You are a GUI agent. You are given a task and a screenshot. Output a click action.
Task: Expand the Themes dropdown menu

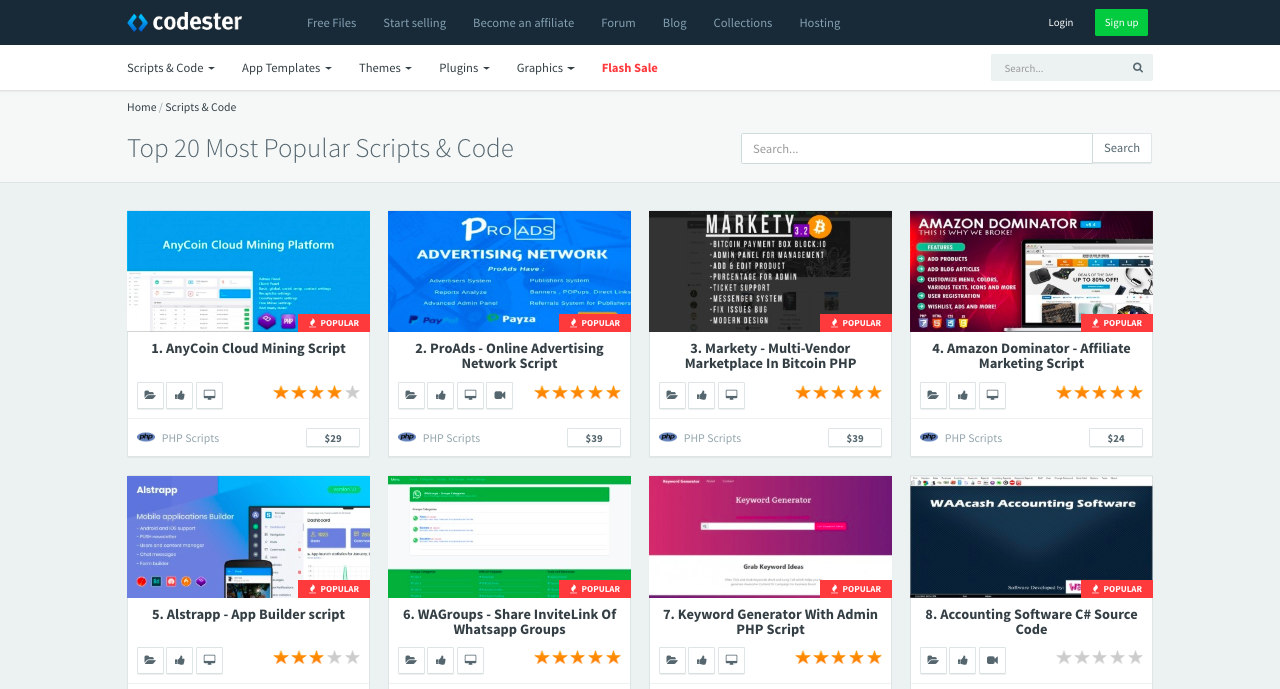pos(385,68)
